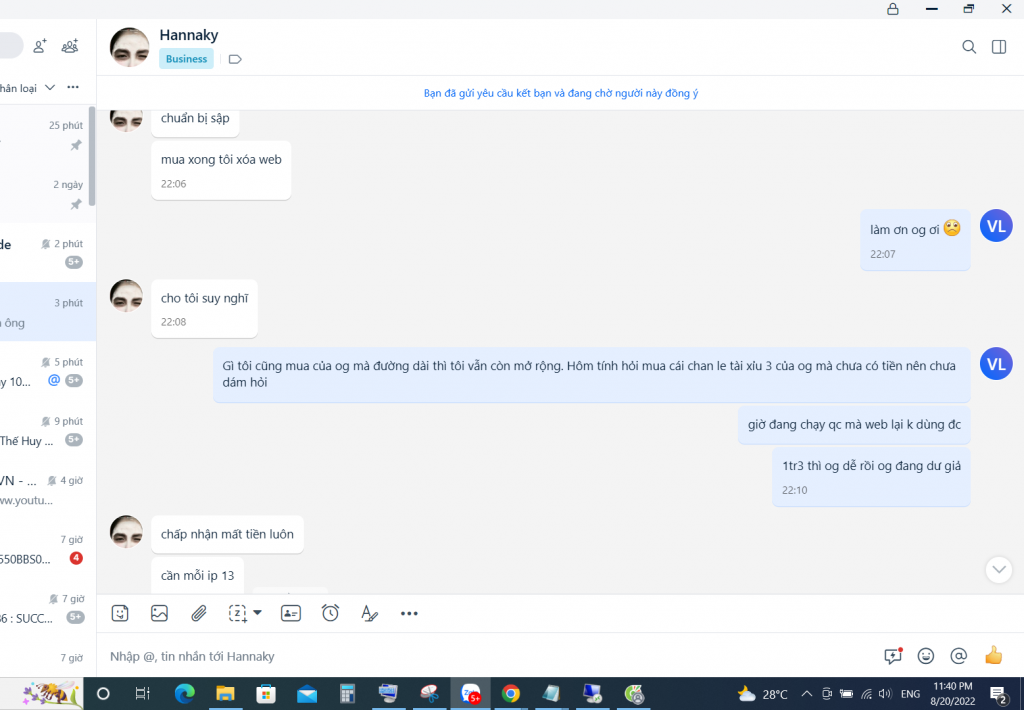
Task: Show hidden system tray icons chevron
Action: click(x=807, y=693)
